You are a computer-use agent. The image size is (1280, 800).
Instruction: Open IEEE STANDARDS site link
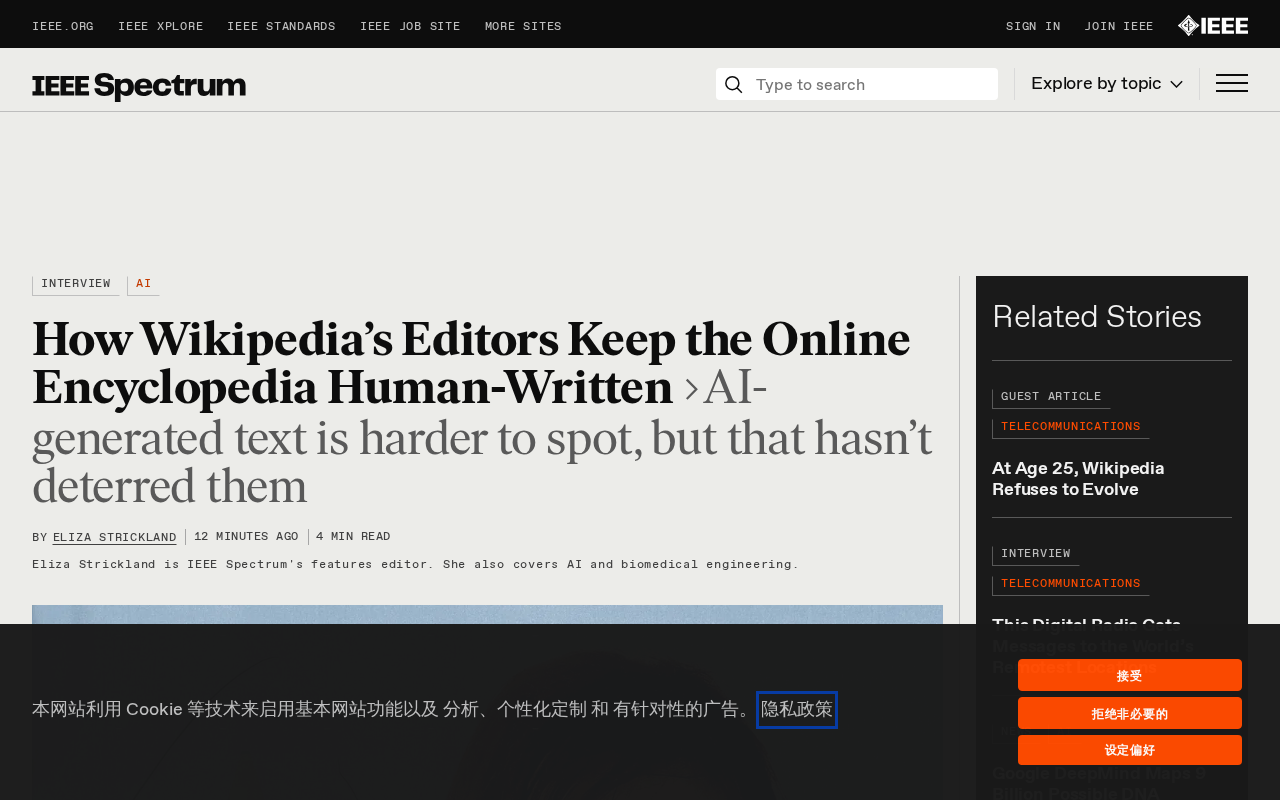point(281,27)
